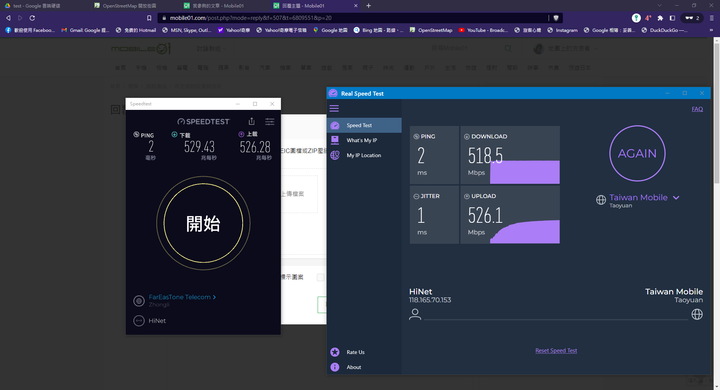Viewport: 720px width, 390px height.
Task: Go forward with the browser forward arrow
Action: coord(20,18)
